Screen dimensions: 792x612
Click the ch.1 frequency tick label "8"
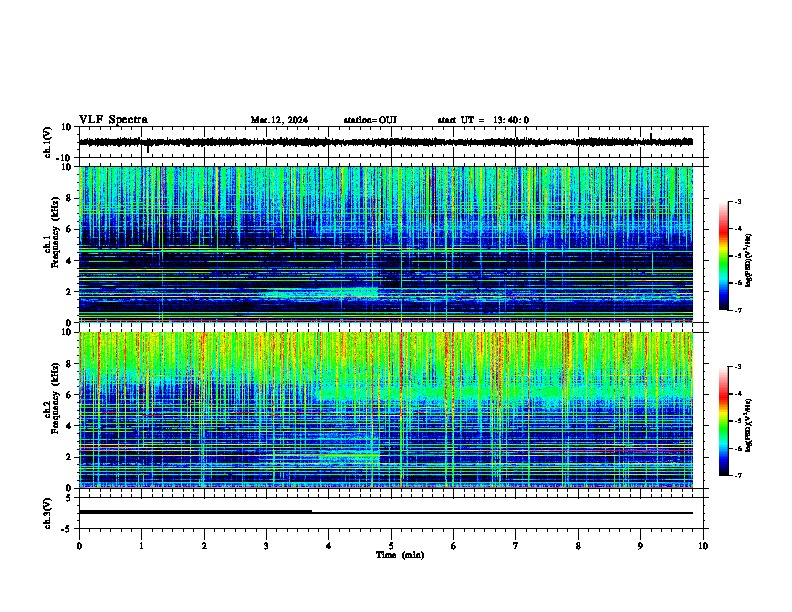69,198
